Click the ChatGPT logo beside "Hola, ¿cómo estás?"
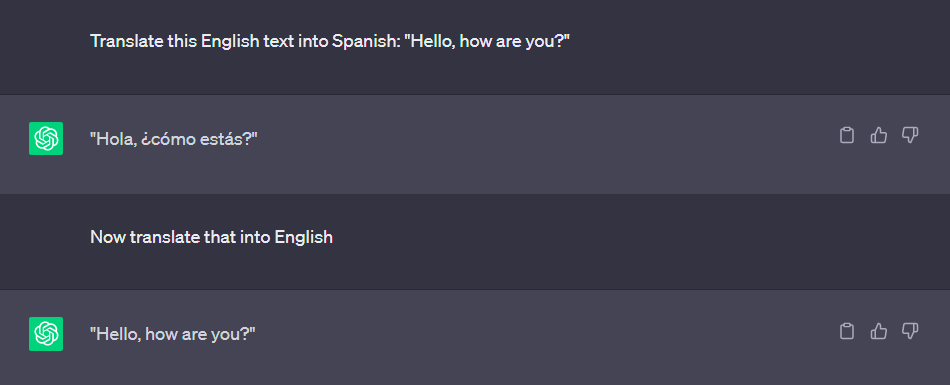 [46, 138]
